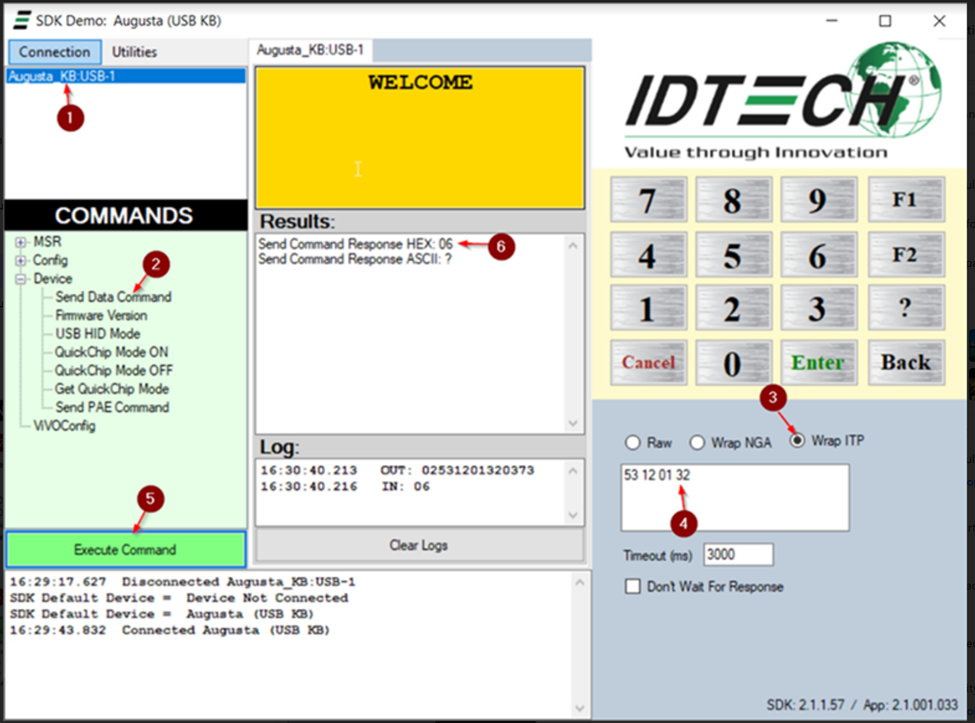Click keypad digit 8

(733, 200)
